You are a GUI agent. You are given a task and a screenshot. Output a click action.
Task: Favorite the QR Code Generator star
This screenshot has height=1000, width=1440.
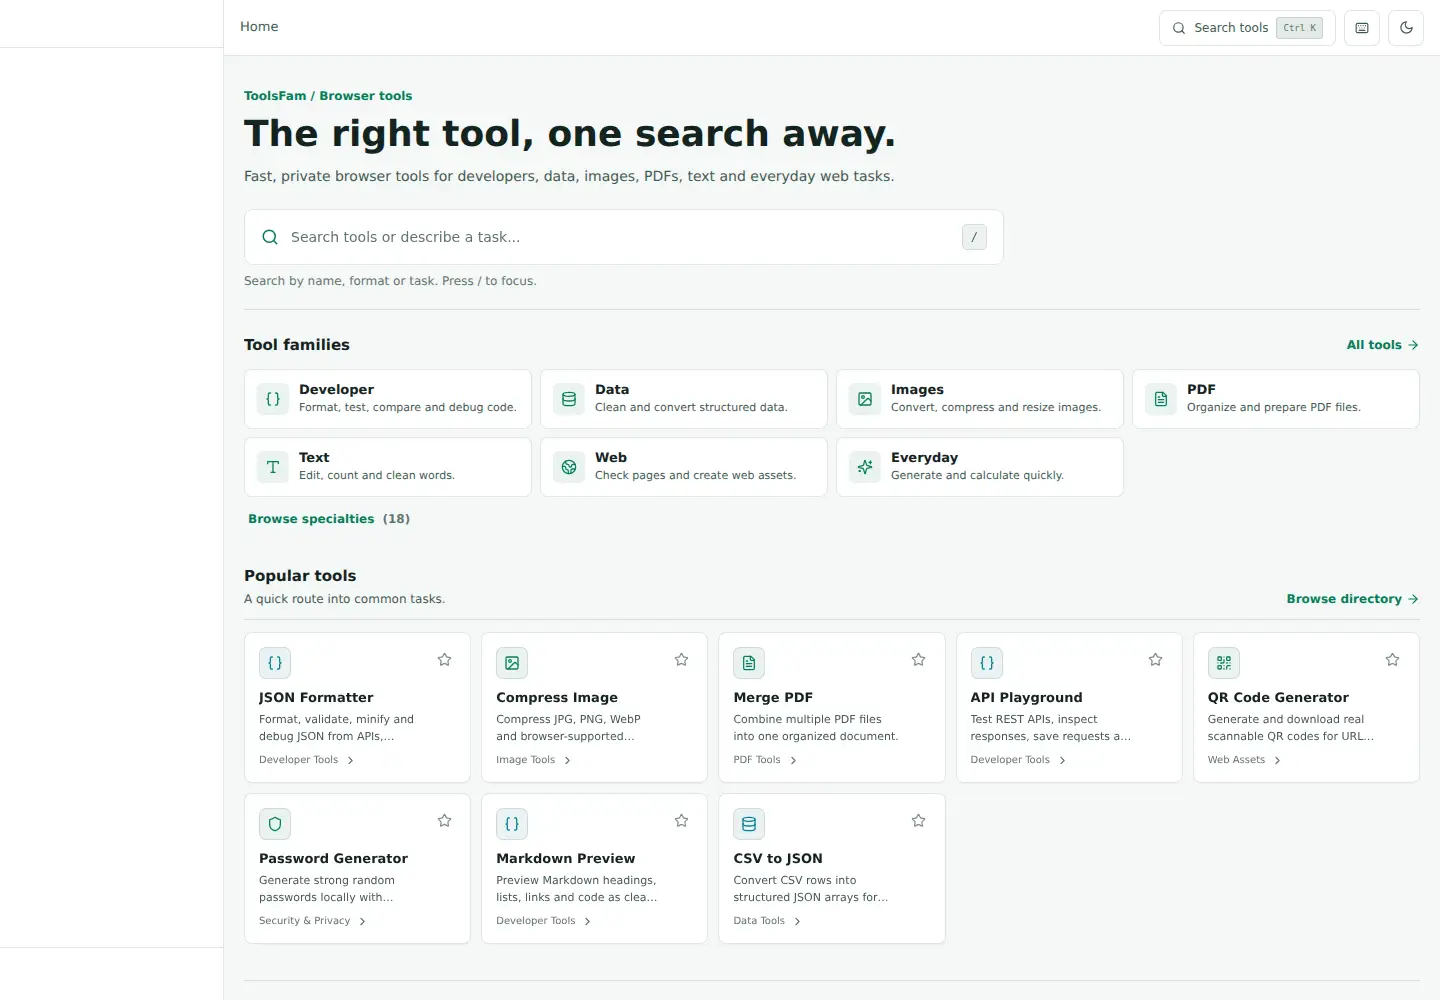[x=1392, y=660]
